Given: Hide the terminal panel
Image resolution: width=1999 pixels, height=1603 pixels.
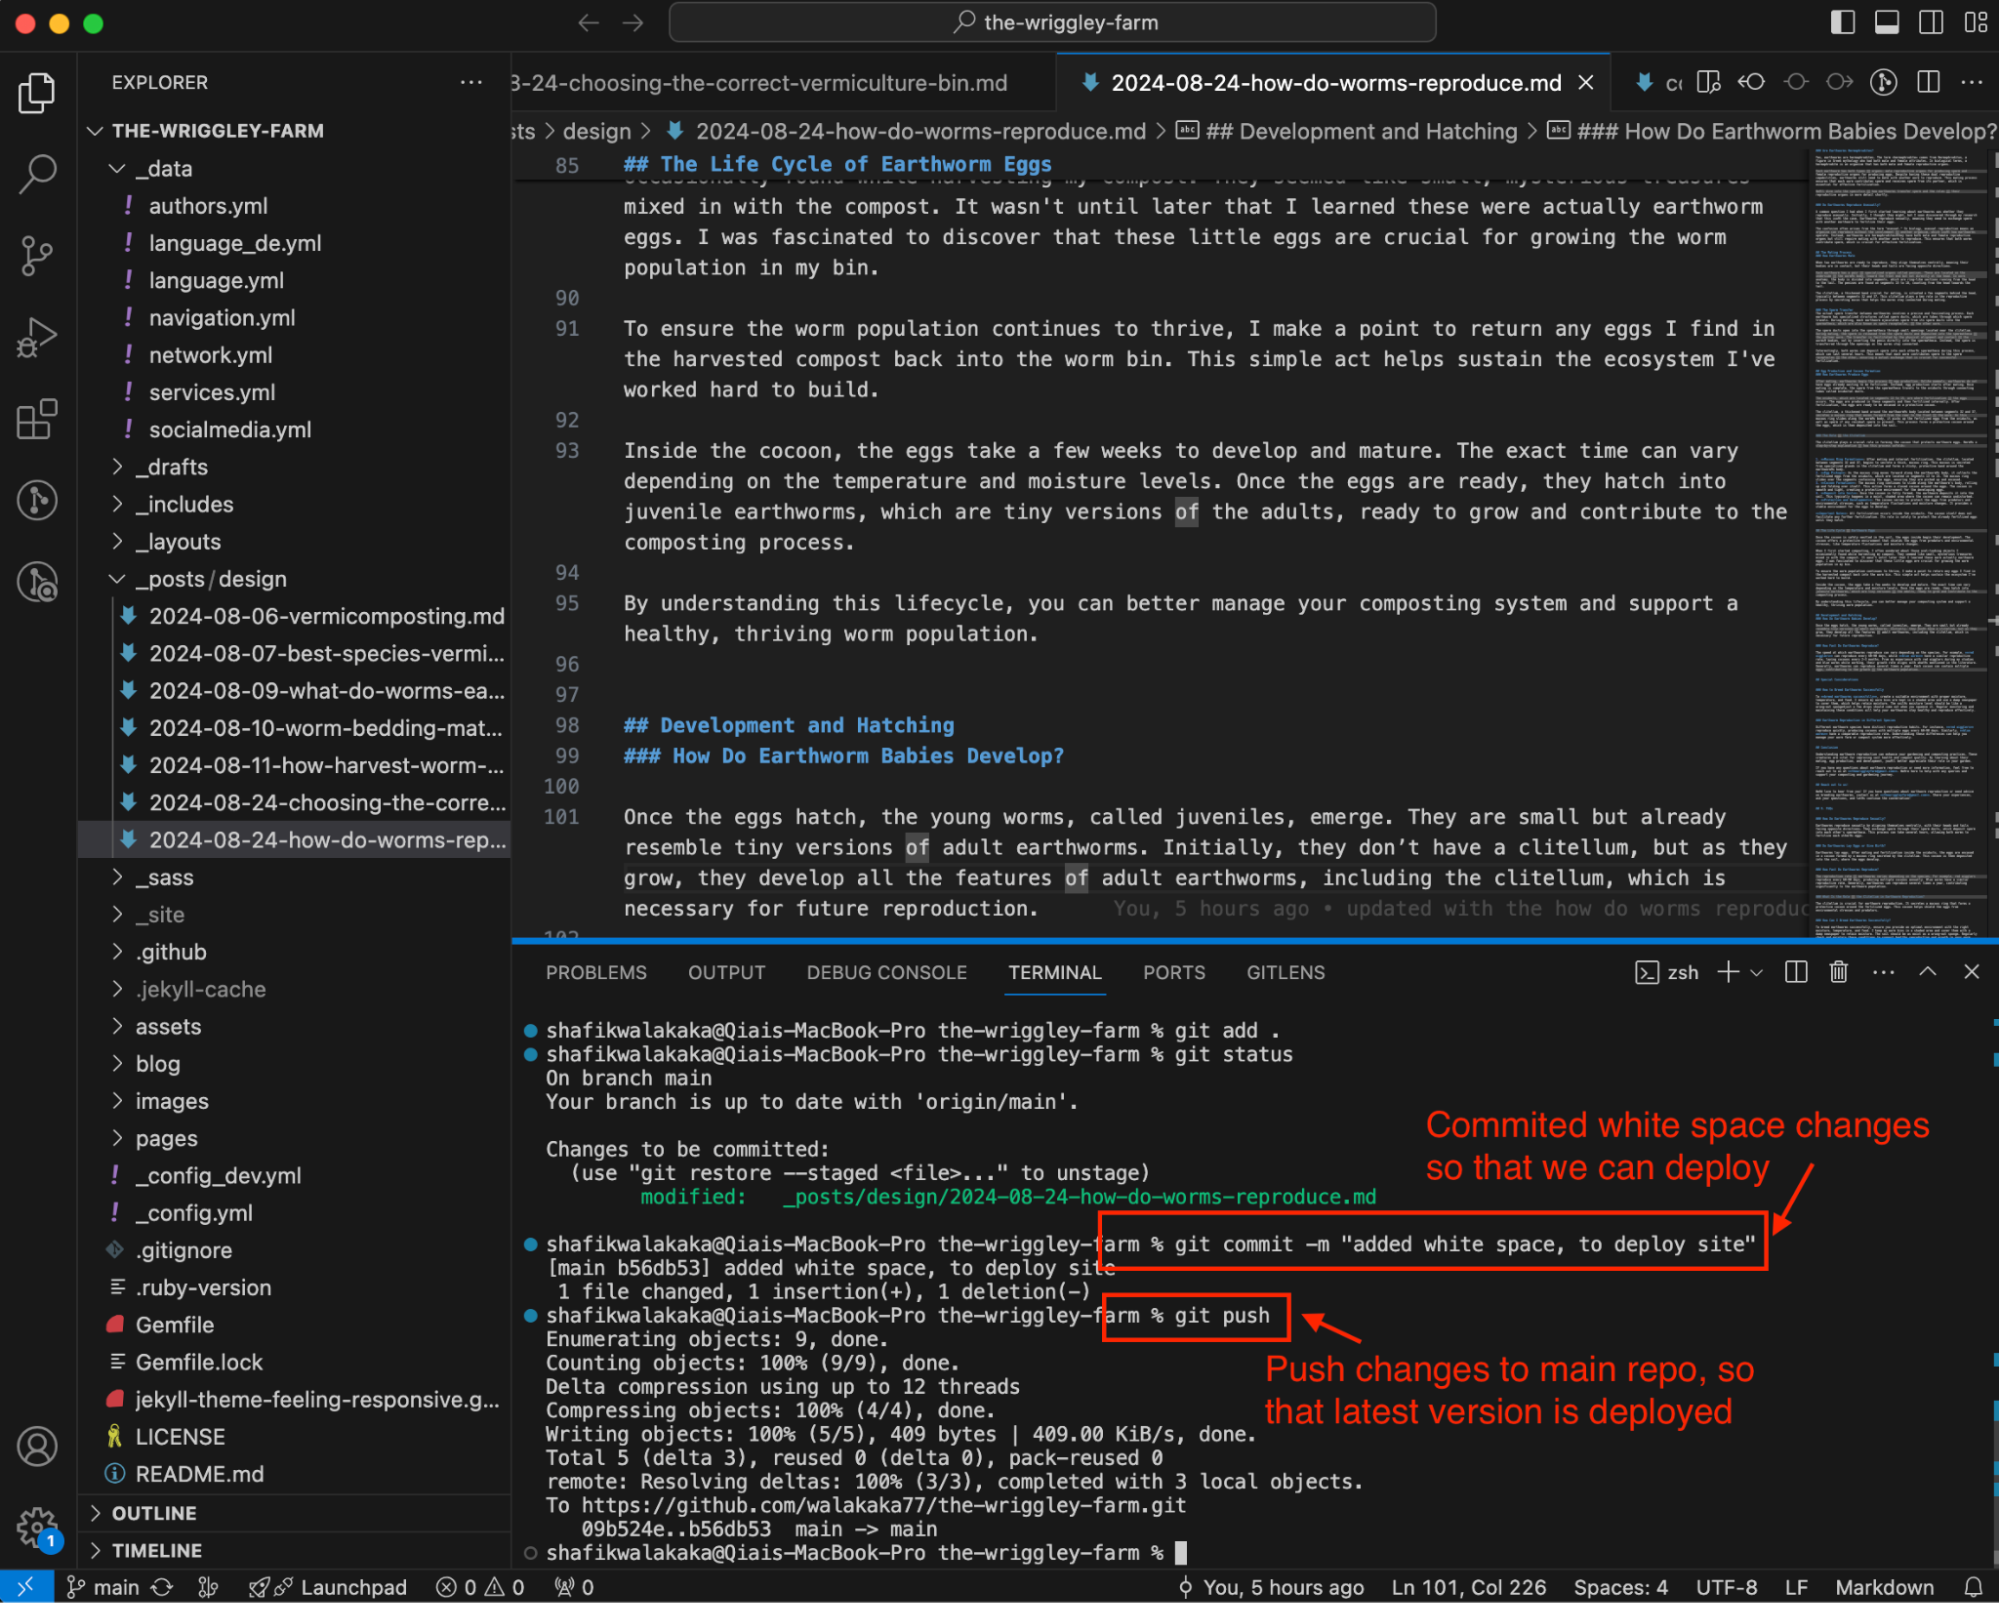Looking at the screenshot, I should 1971,972.
